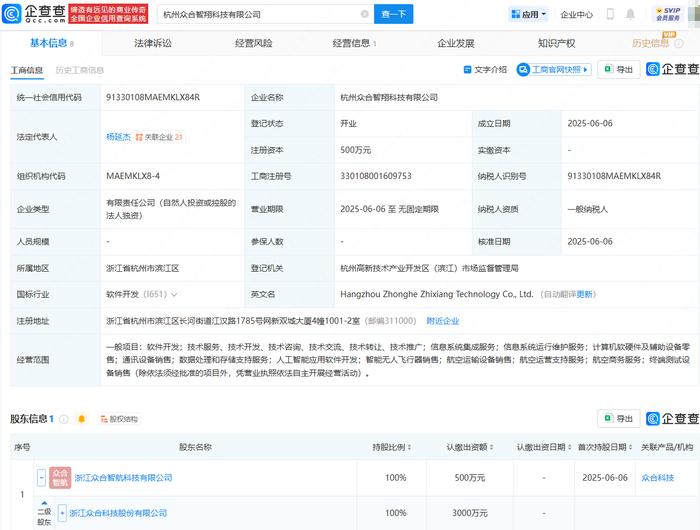Open the mobile phone app icon
Image resolution: width=700 pixels, height=530 pixels.
tap(610, 14)
